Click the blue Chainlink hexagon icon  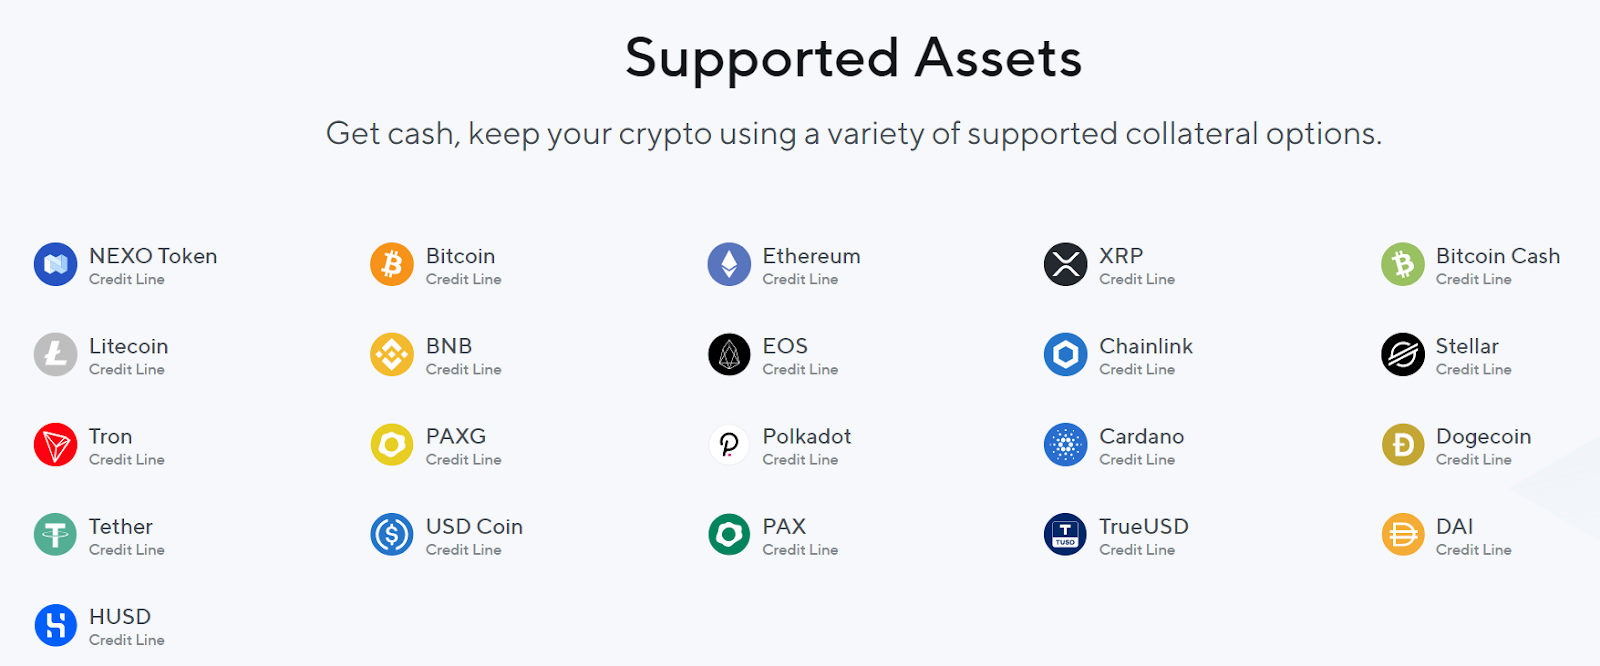(1066, 355)
